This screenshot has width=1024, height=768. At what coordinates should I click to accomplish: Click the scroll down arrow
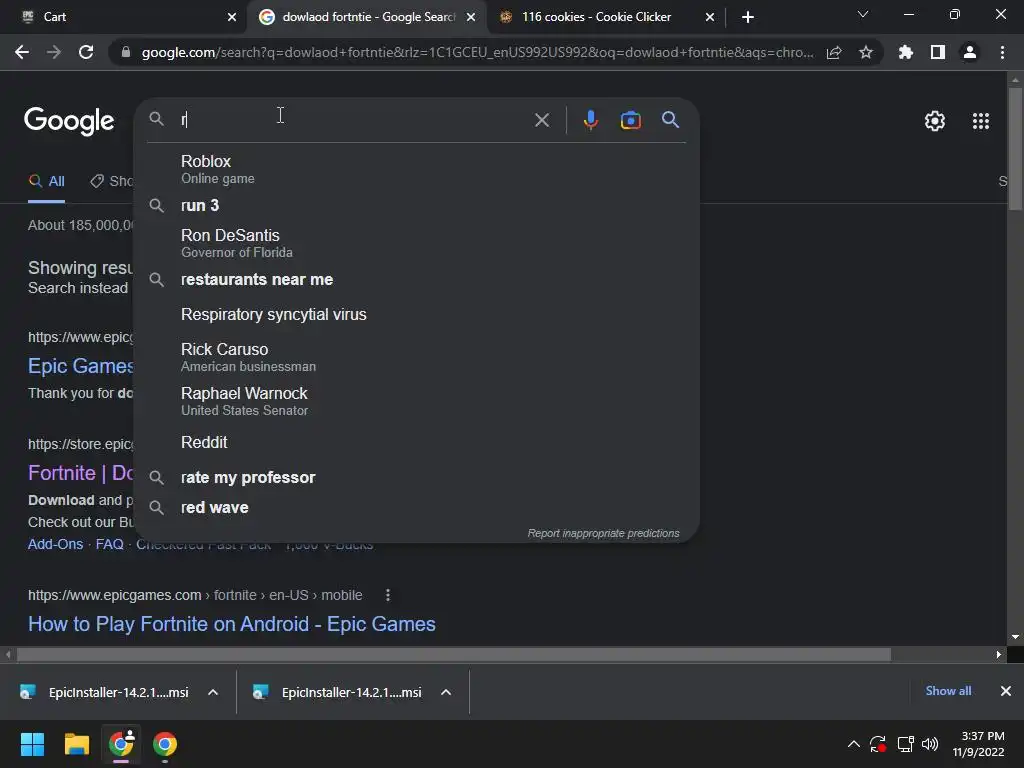[1015, 637]
